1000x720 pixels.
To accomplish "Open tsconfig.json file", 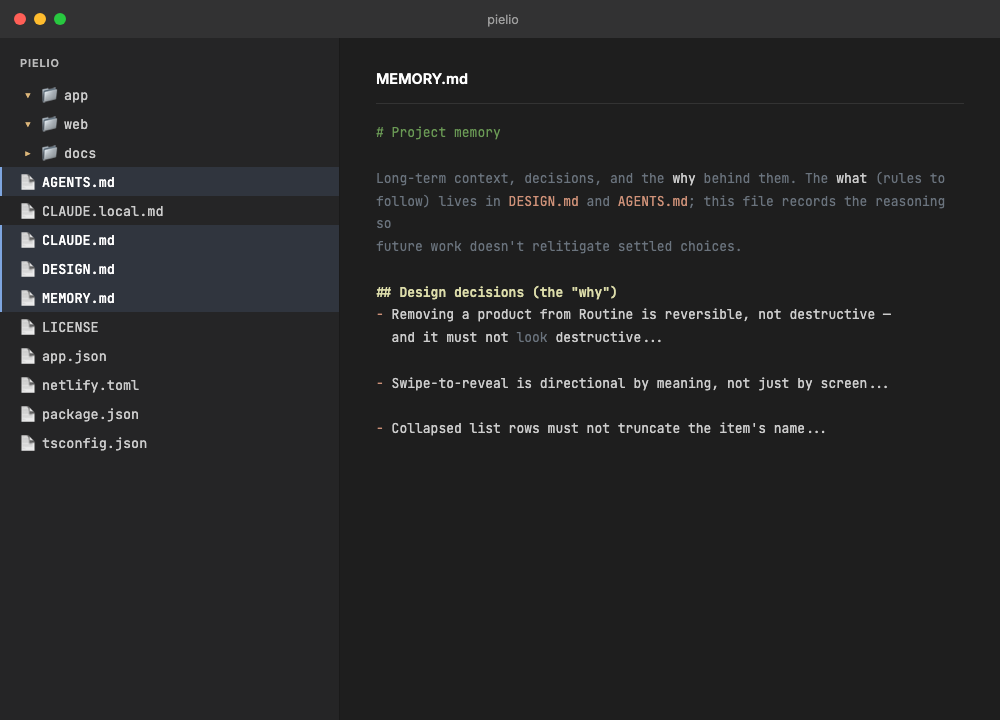I will (170, 443).
